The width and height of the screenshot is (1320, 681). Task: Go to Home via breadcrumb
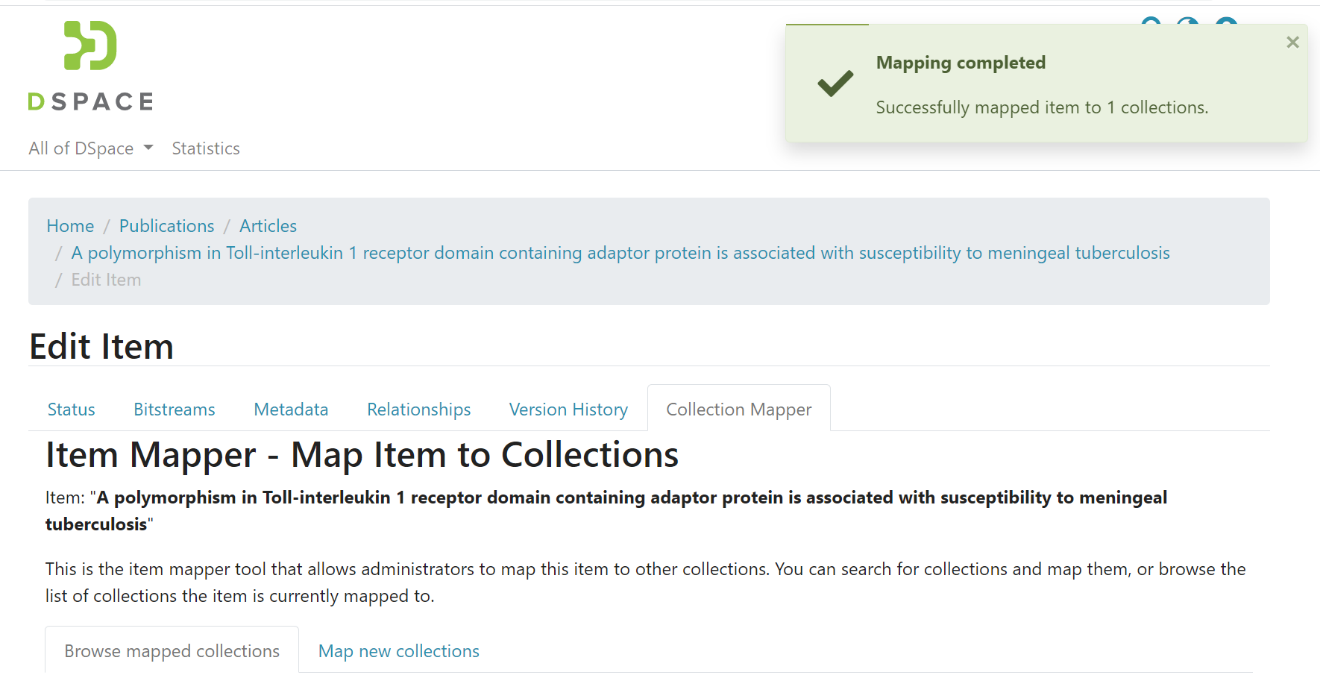pyautogui.click(x=70, y=226)
